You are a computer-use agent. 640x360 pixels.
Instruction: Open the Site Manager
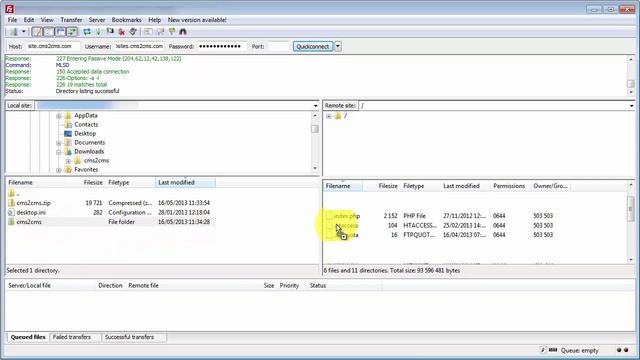coord(13,31)
